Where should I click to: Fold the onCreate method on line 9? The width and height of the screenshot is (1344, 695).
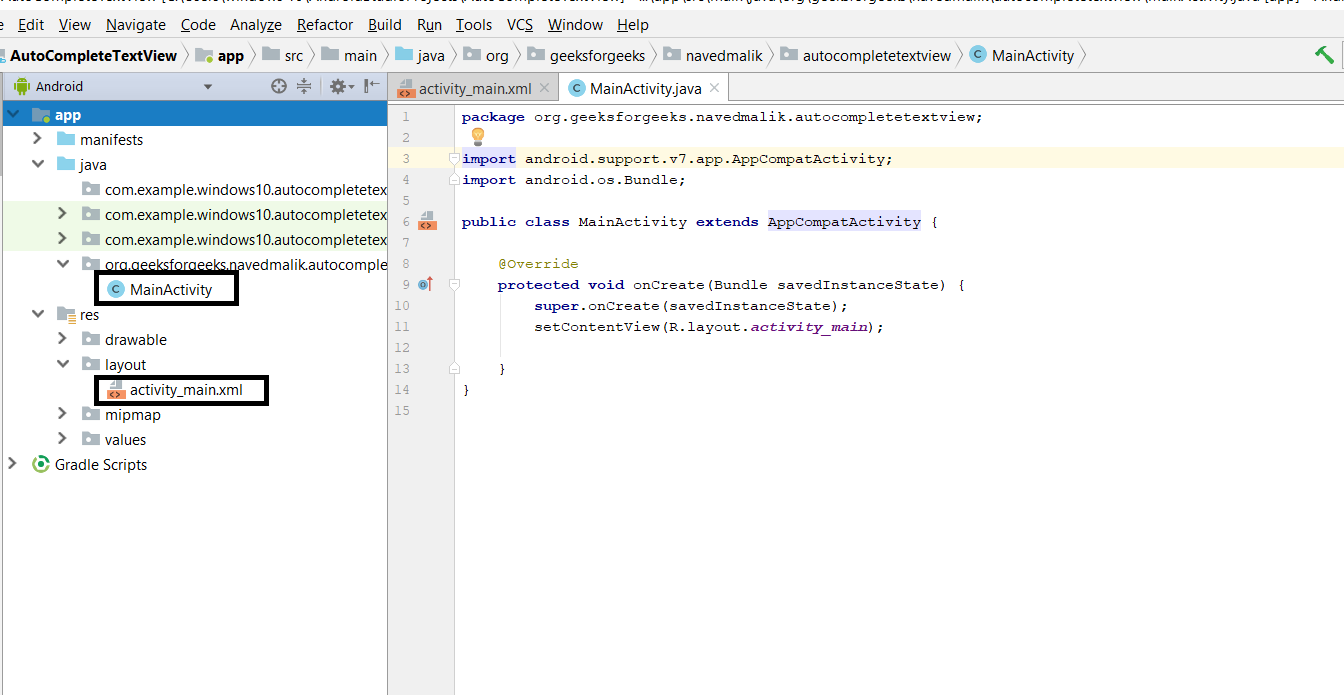[x=454, y=285]
